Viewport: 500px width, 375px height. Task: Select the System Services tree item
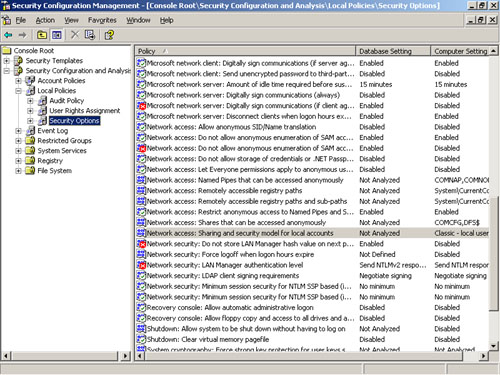[62, 151]
